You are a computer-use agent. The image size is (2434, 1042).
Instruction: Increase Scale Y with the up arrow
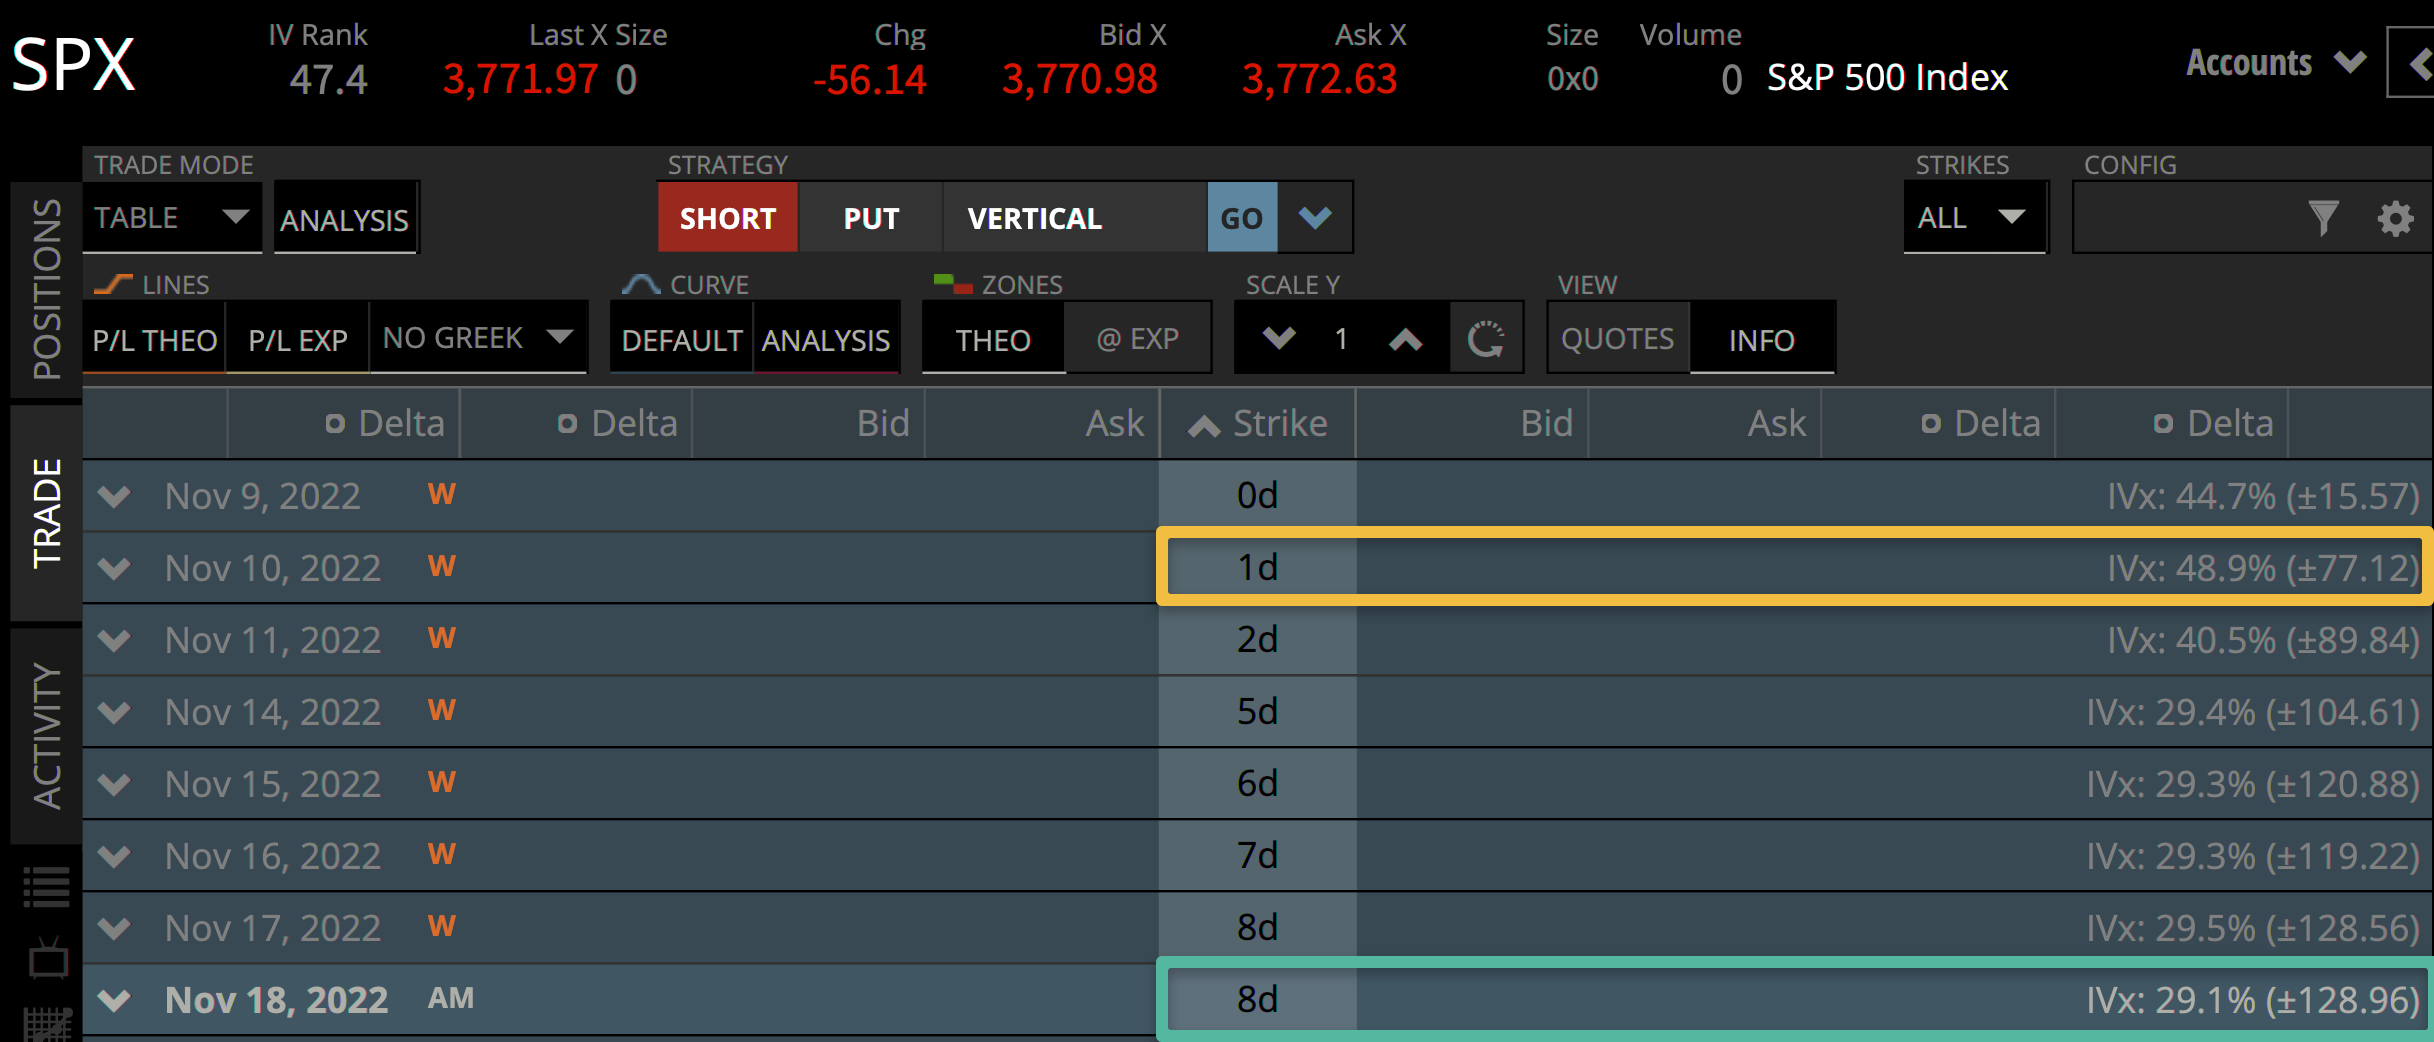pos(1405,339)
